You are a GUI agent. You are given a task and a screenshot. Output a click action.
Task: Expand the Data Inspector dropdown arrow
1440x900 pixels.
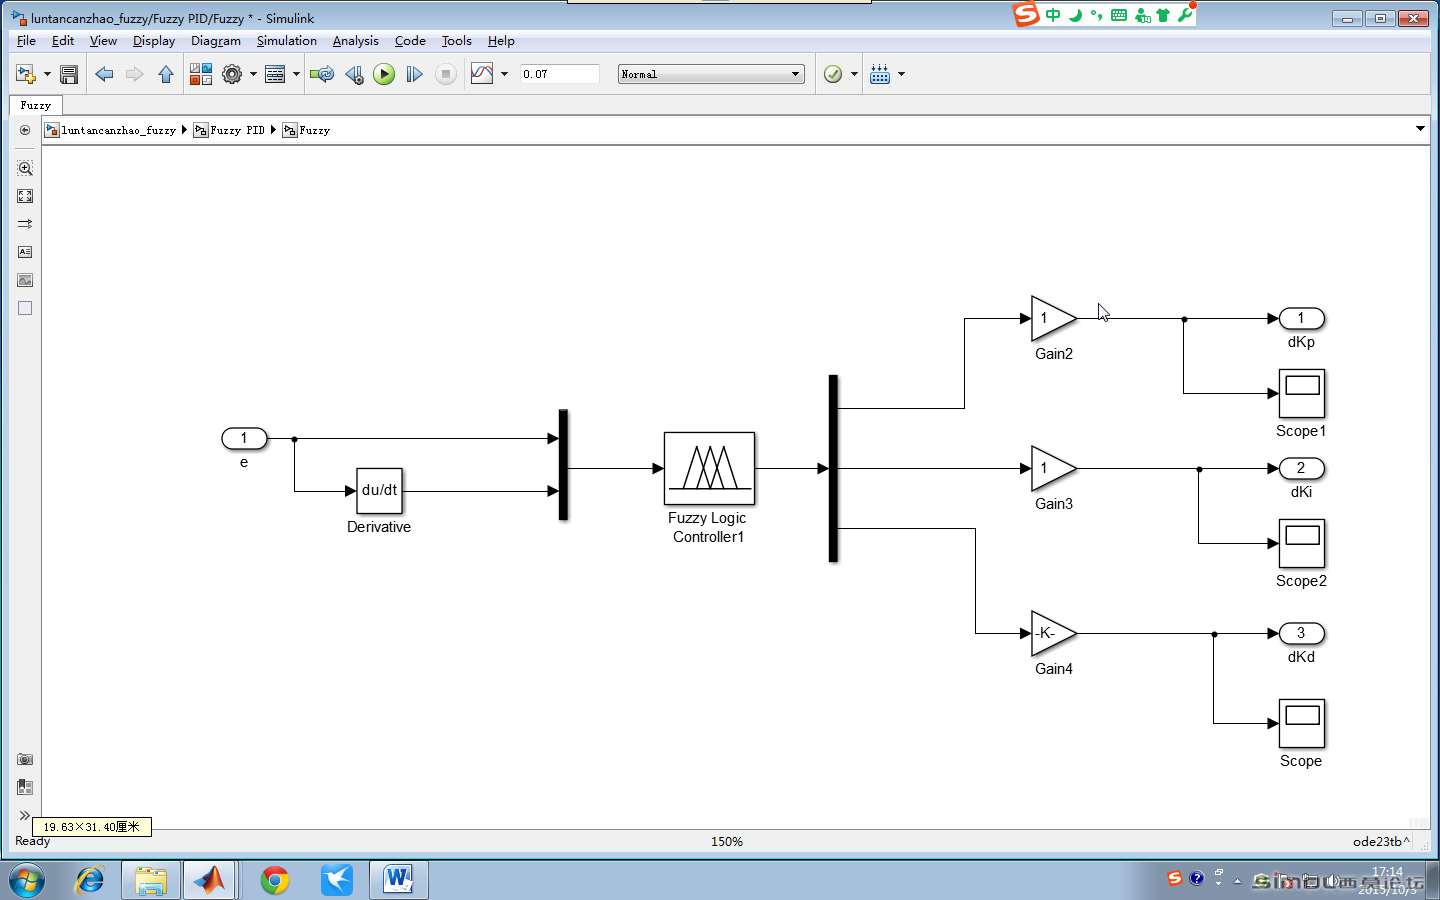click(x=504, y=74)
